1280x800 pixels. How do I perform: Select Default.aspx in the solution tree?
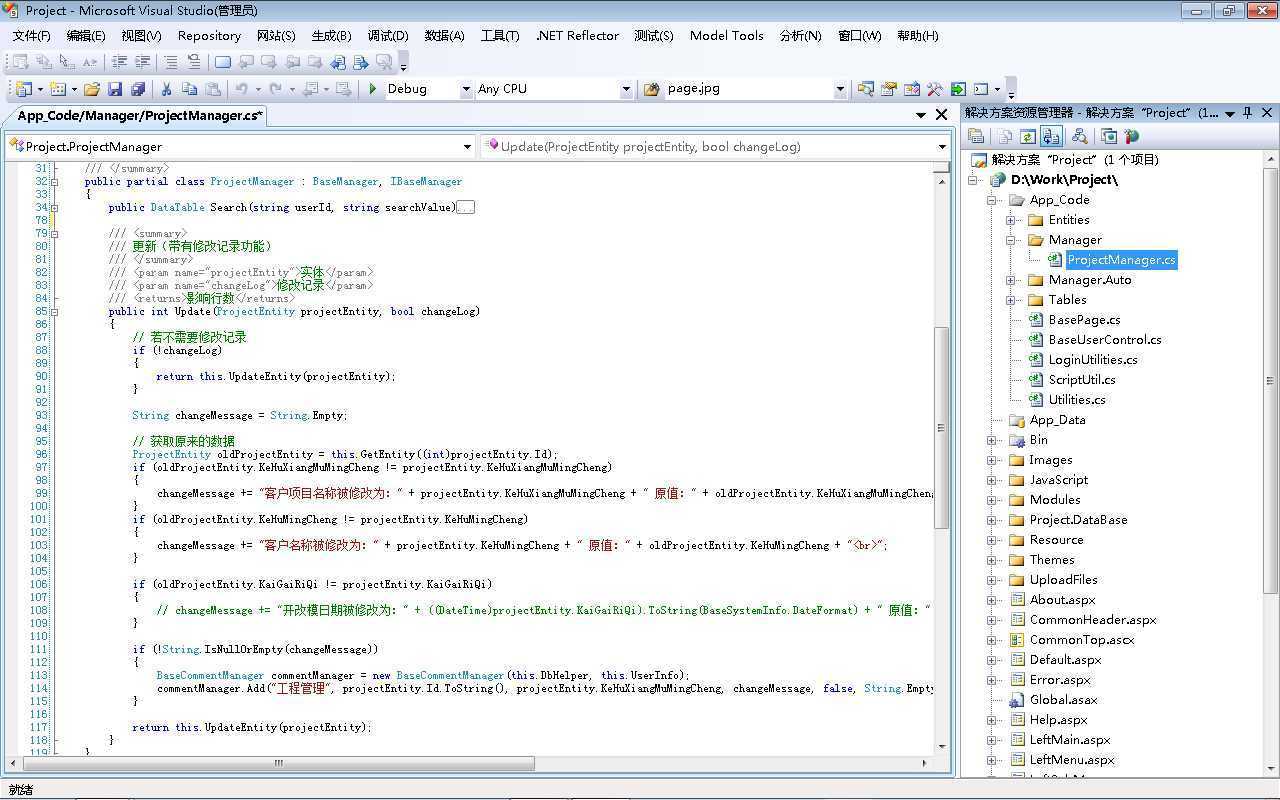tap(1065, 660)
